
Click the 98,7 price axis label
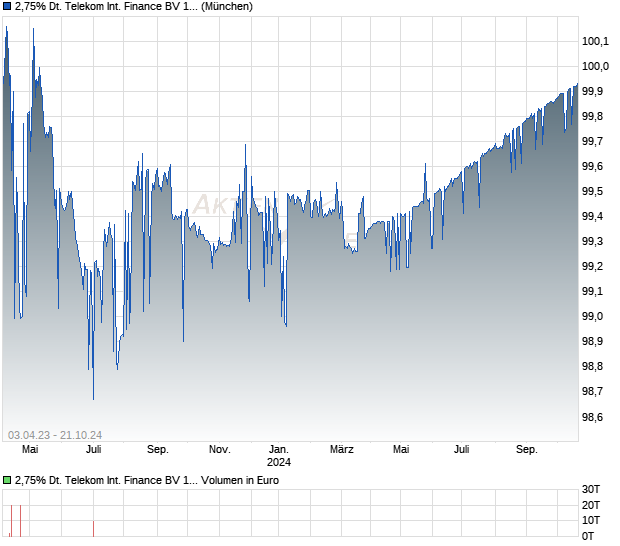(592, 392)
